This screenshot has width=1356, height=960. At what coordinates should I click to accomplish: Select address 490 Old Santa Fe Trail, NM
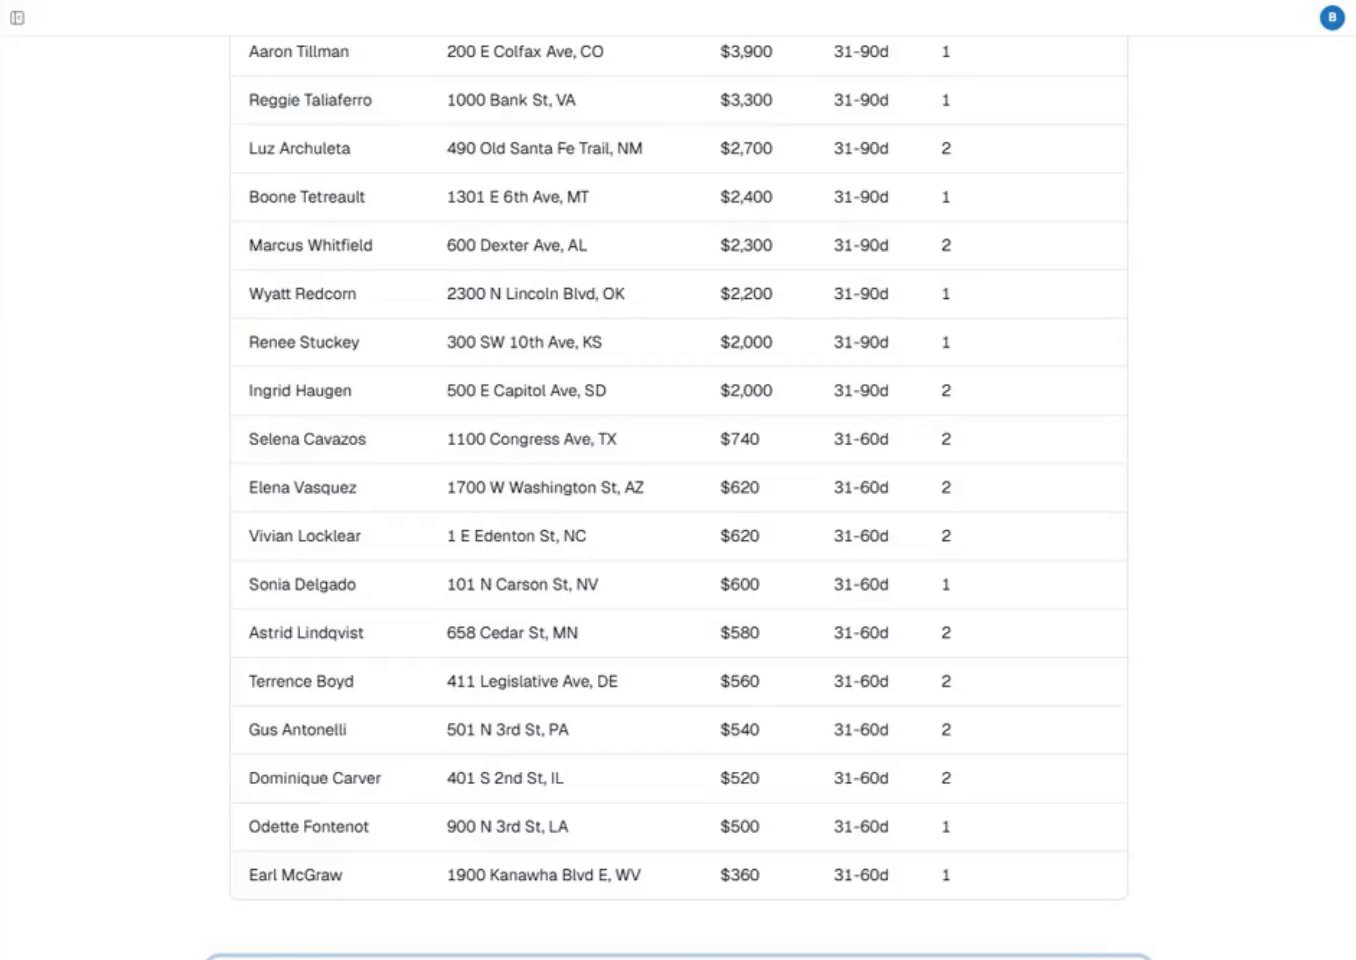click(544, 148)
